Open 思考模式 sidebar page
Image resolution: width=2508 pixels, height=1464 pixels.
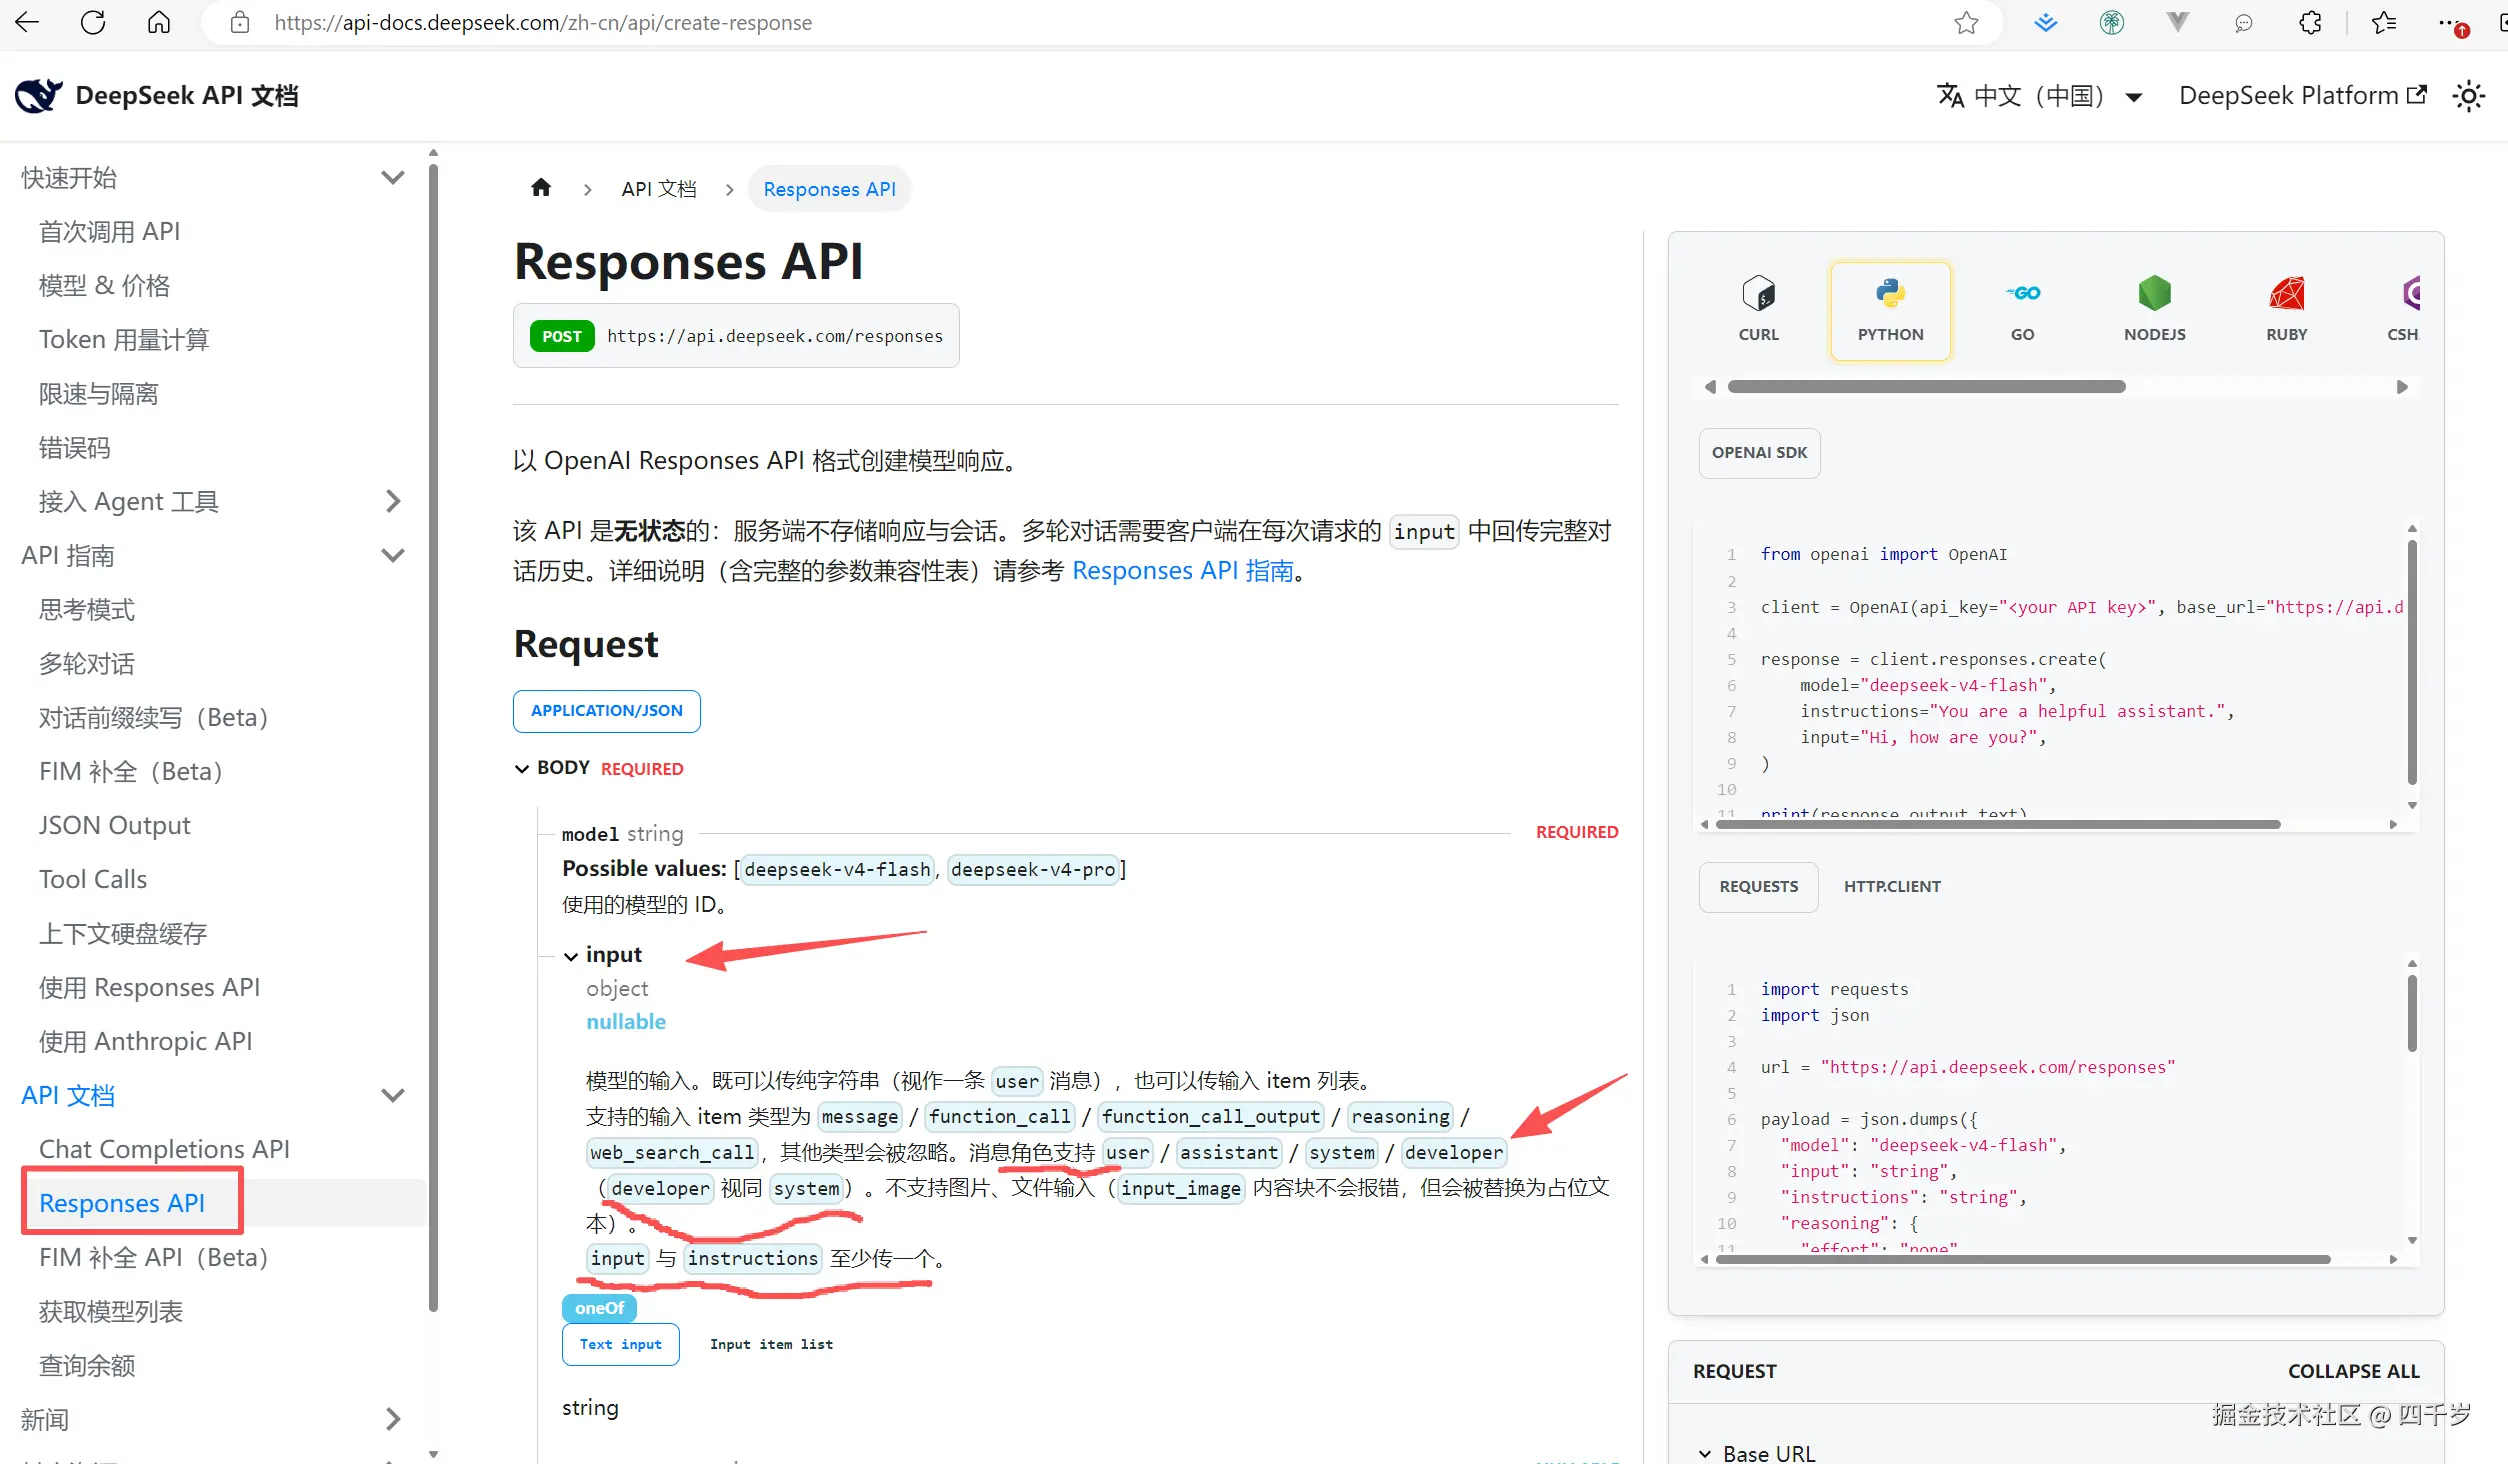coord(86,609)
